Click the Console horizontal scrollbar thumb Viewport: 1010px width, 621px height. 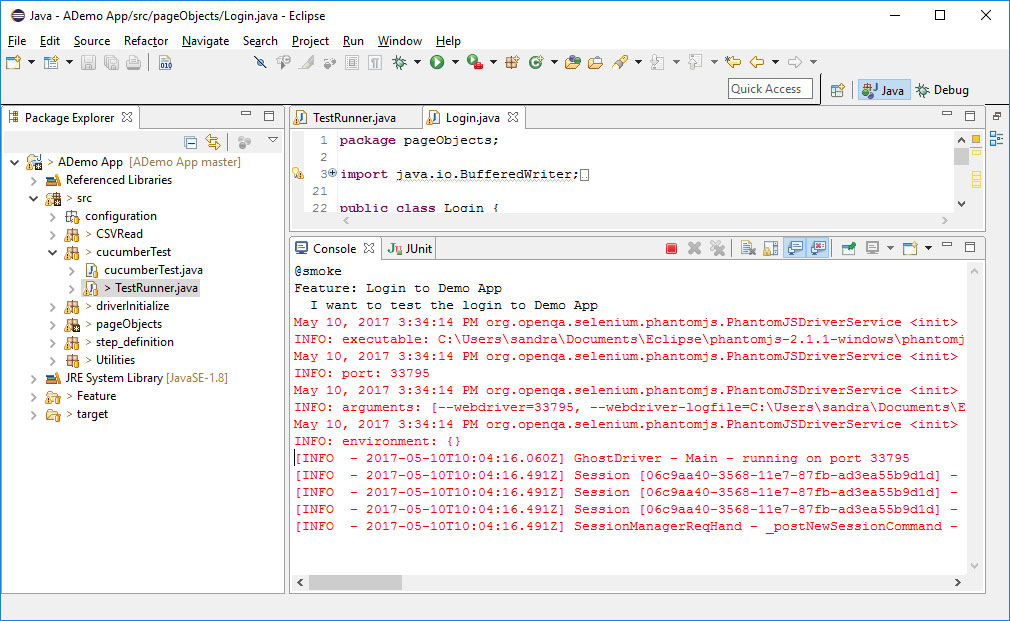[355, 582]
